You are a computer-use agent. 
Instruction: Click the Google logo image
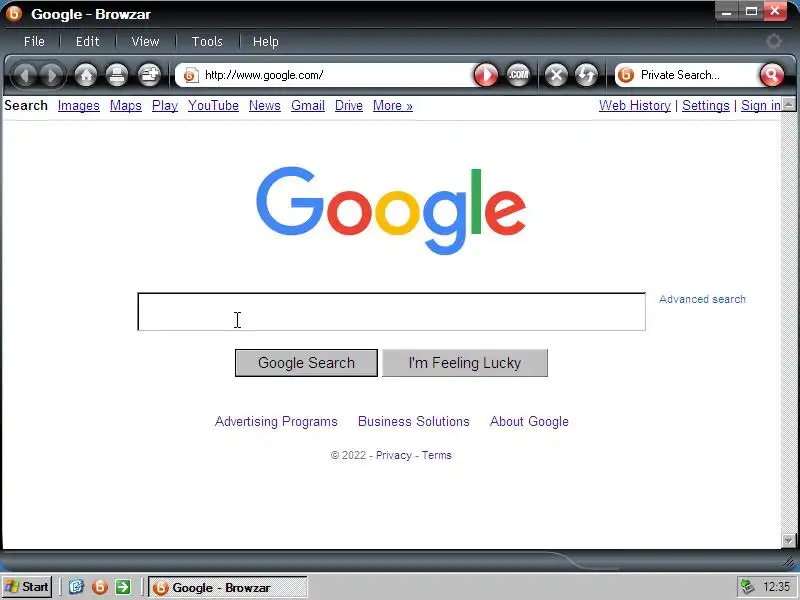coord(391,210)
